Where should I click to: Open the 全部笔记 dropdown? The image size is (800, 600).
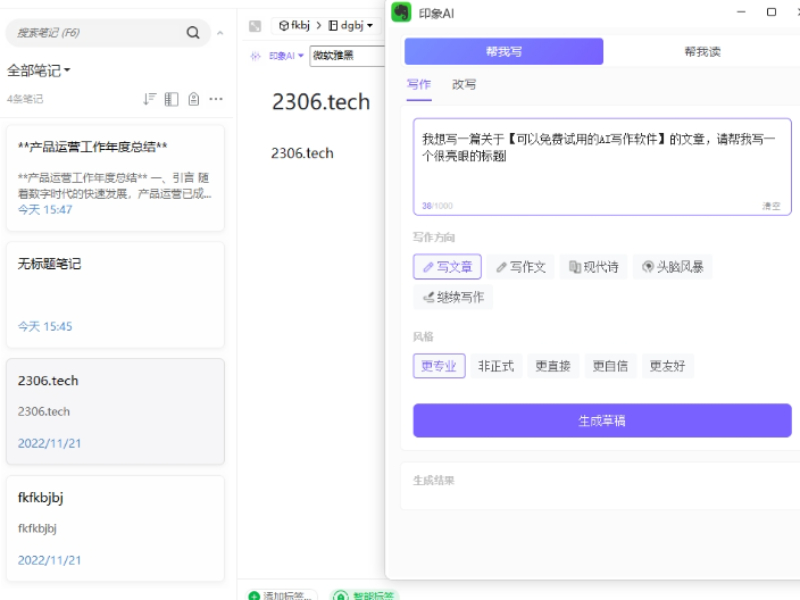tap(39, 70)
